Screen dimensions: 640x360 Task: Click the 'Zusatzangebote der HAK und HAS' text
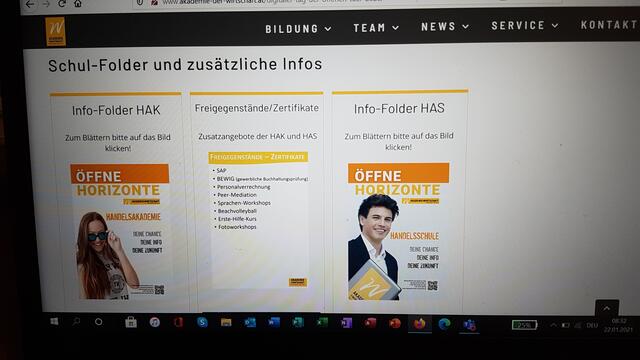point(258,136)
